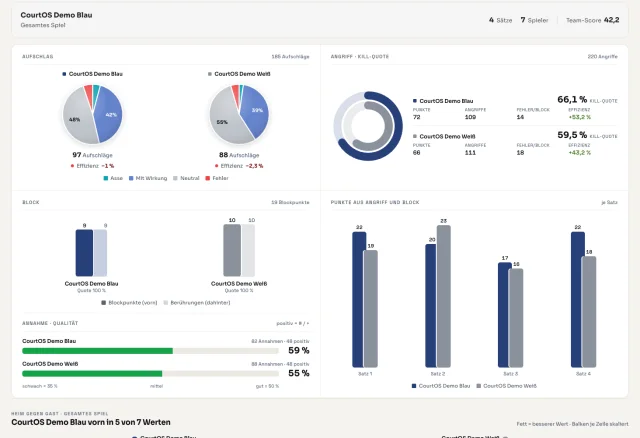Click the Asse legend color swatch

[106, 178]
